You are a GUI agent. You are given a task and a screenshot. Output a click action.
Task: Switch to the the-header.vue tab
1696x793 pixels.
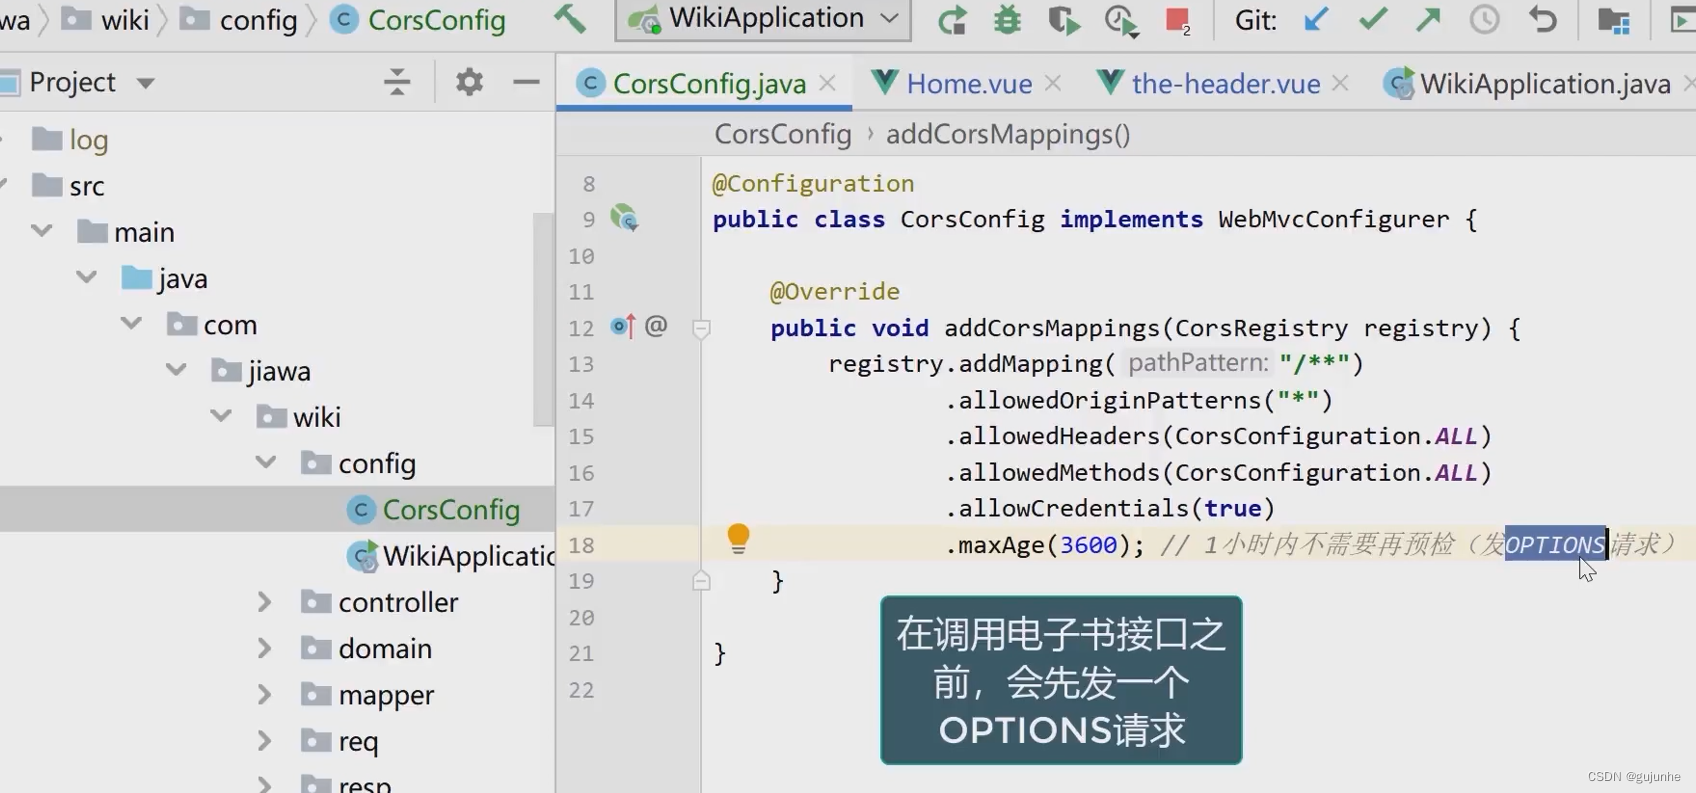[x=1225, y=84]
